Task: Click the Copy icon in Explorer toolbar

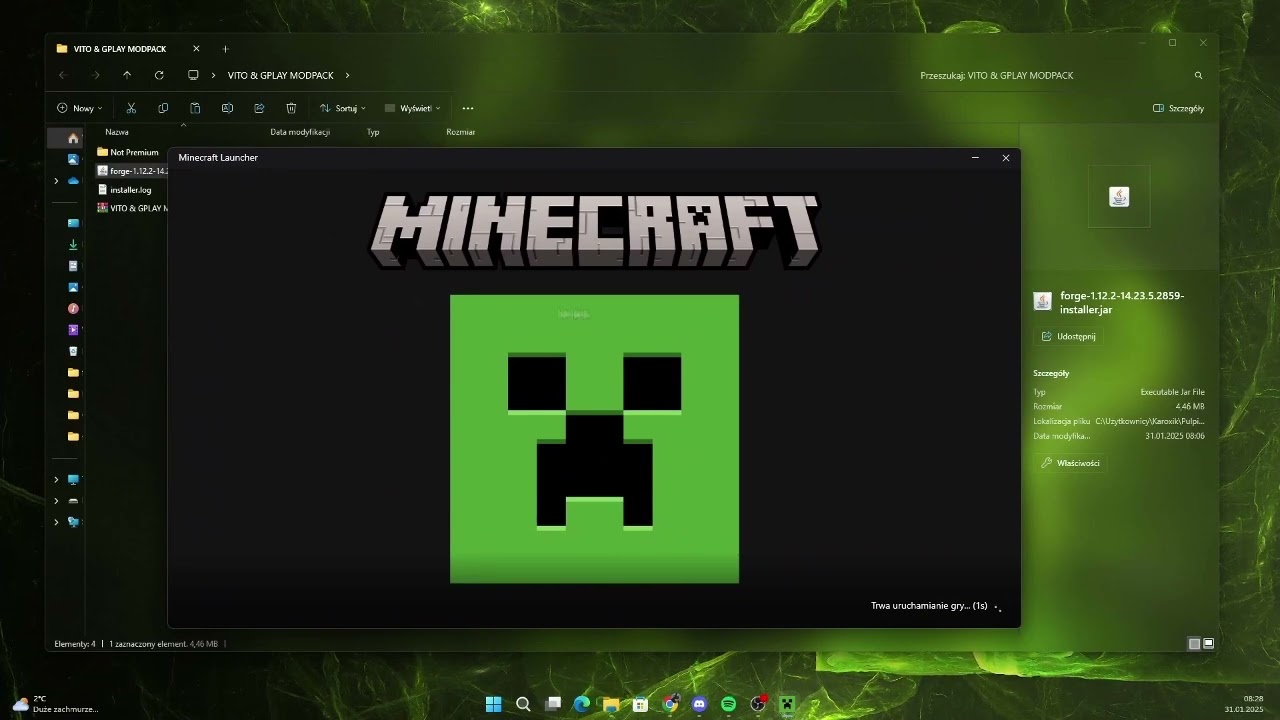Action: coord(163,108)
